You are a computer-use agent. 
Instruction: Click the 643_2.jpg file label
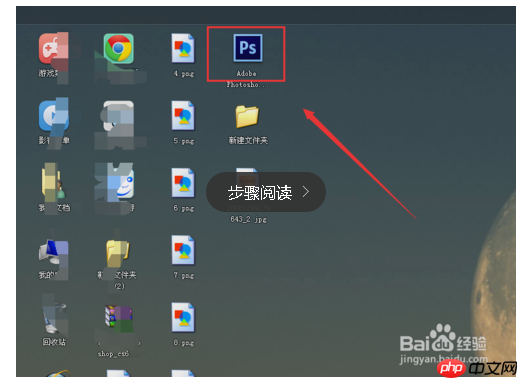click(x=249, y=219)
